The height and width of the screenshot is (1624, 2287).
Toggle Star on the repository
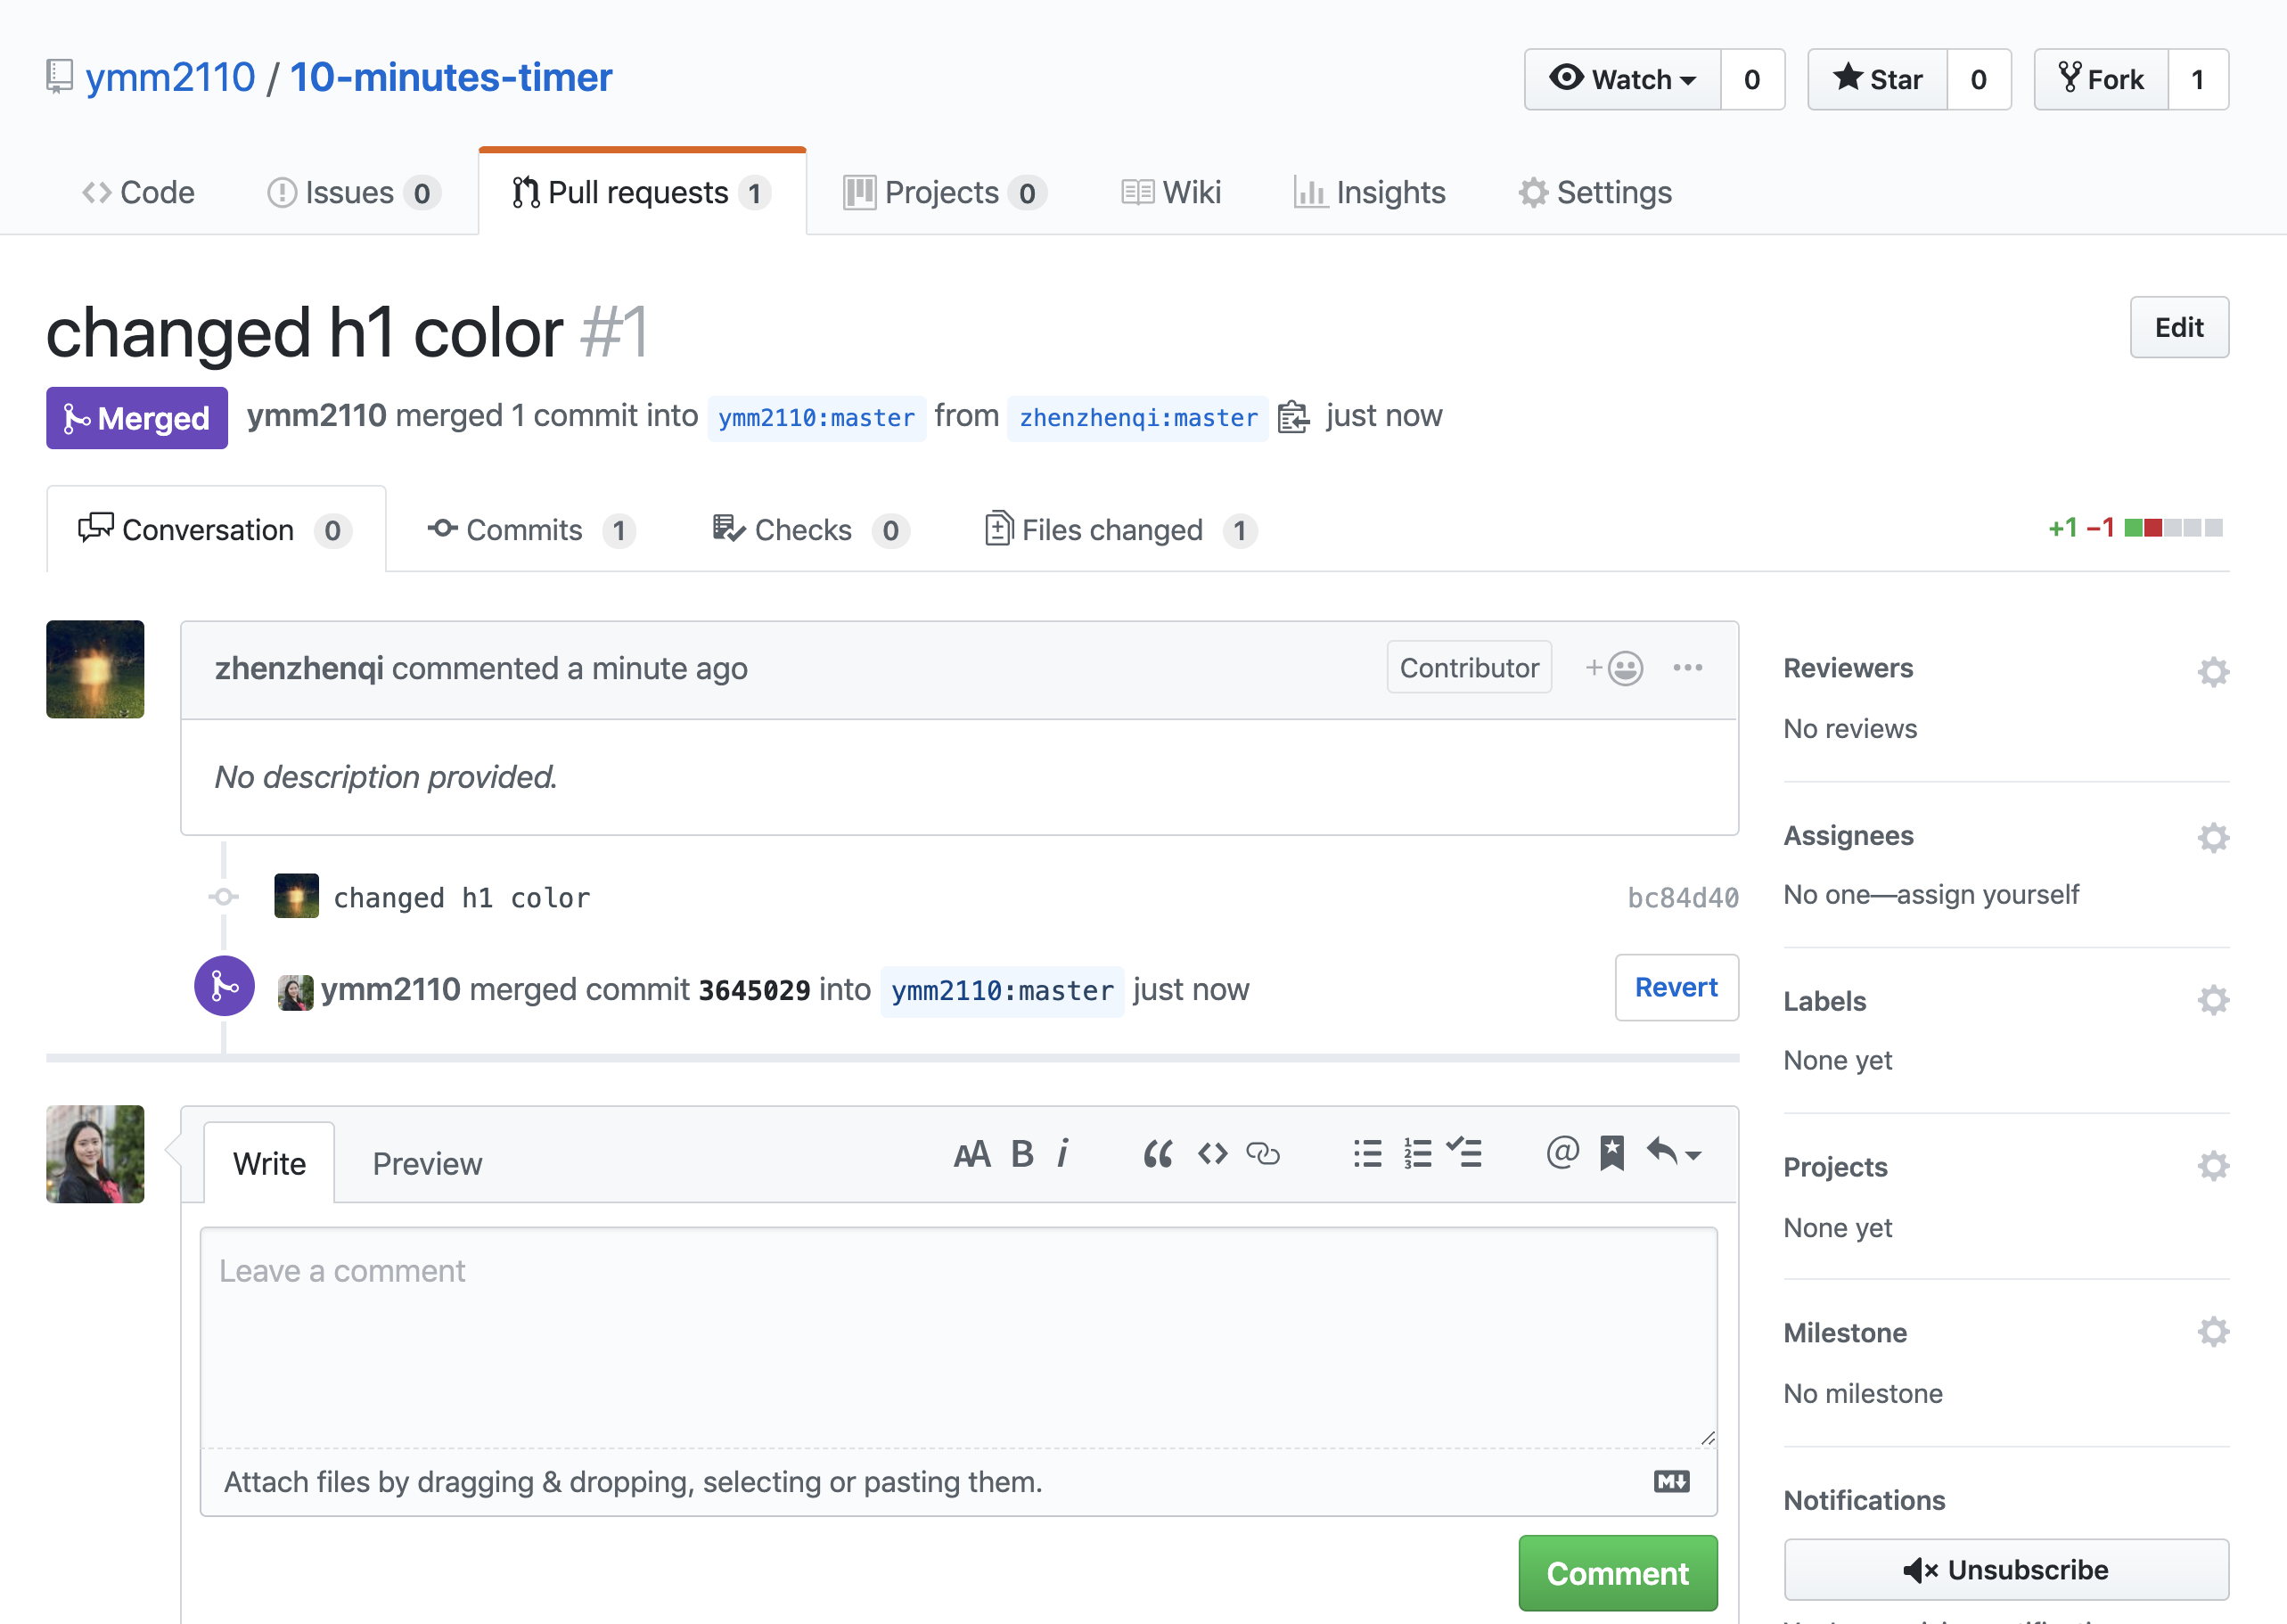(x=1877, y=79)
